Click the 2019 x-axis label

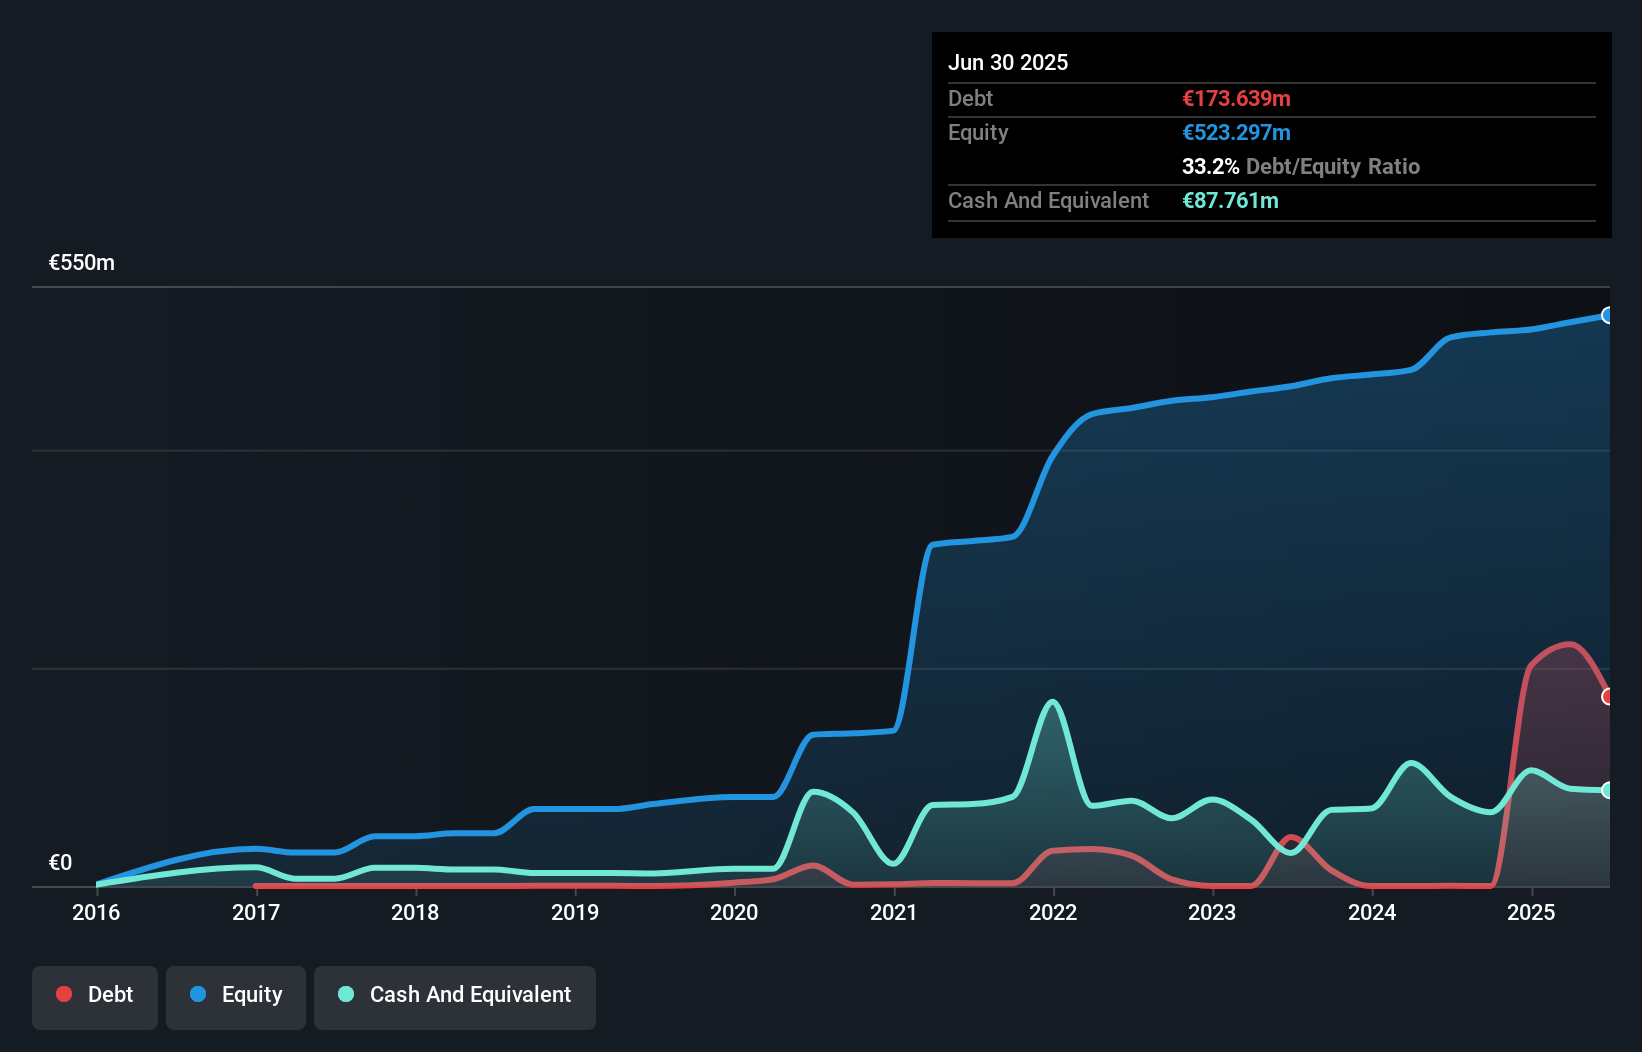[575, 912]
